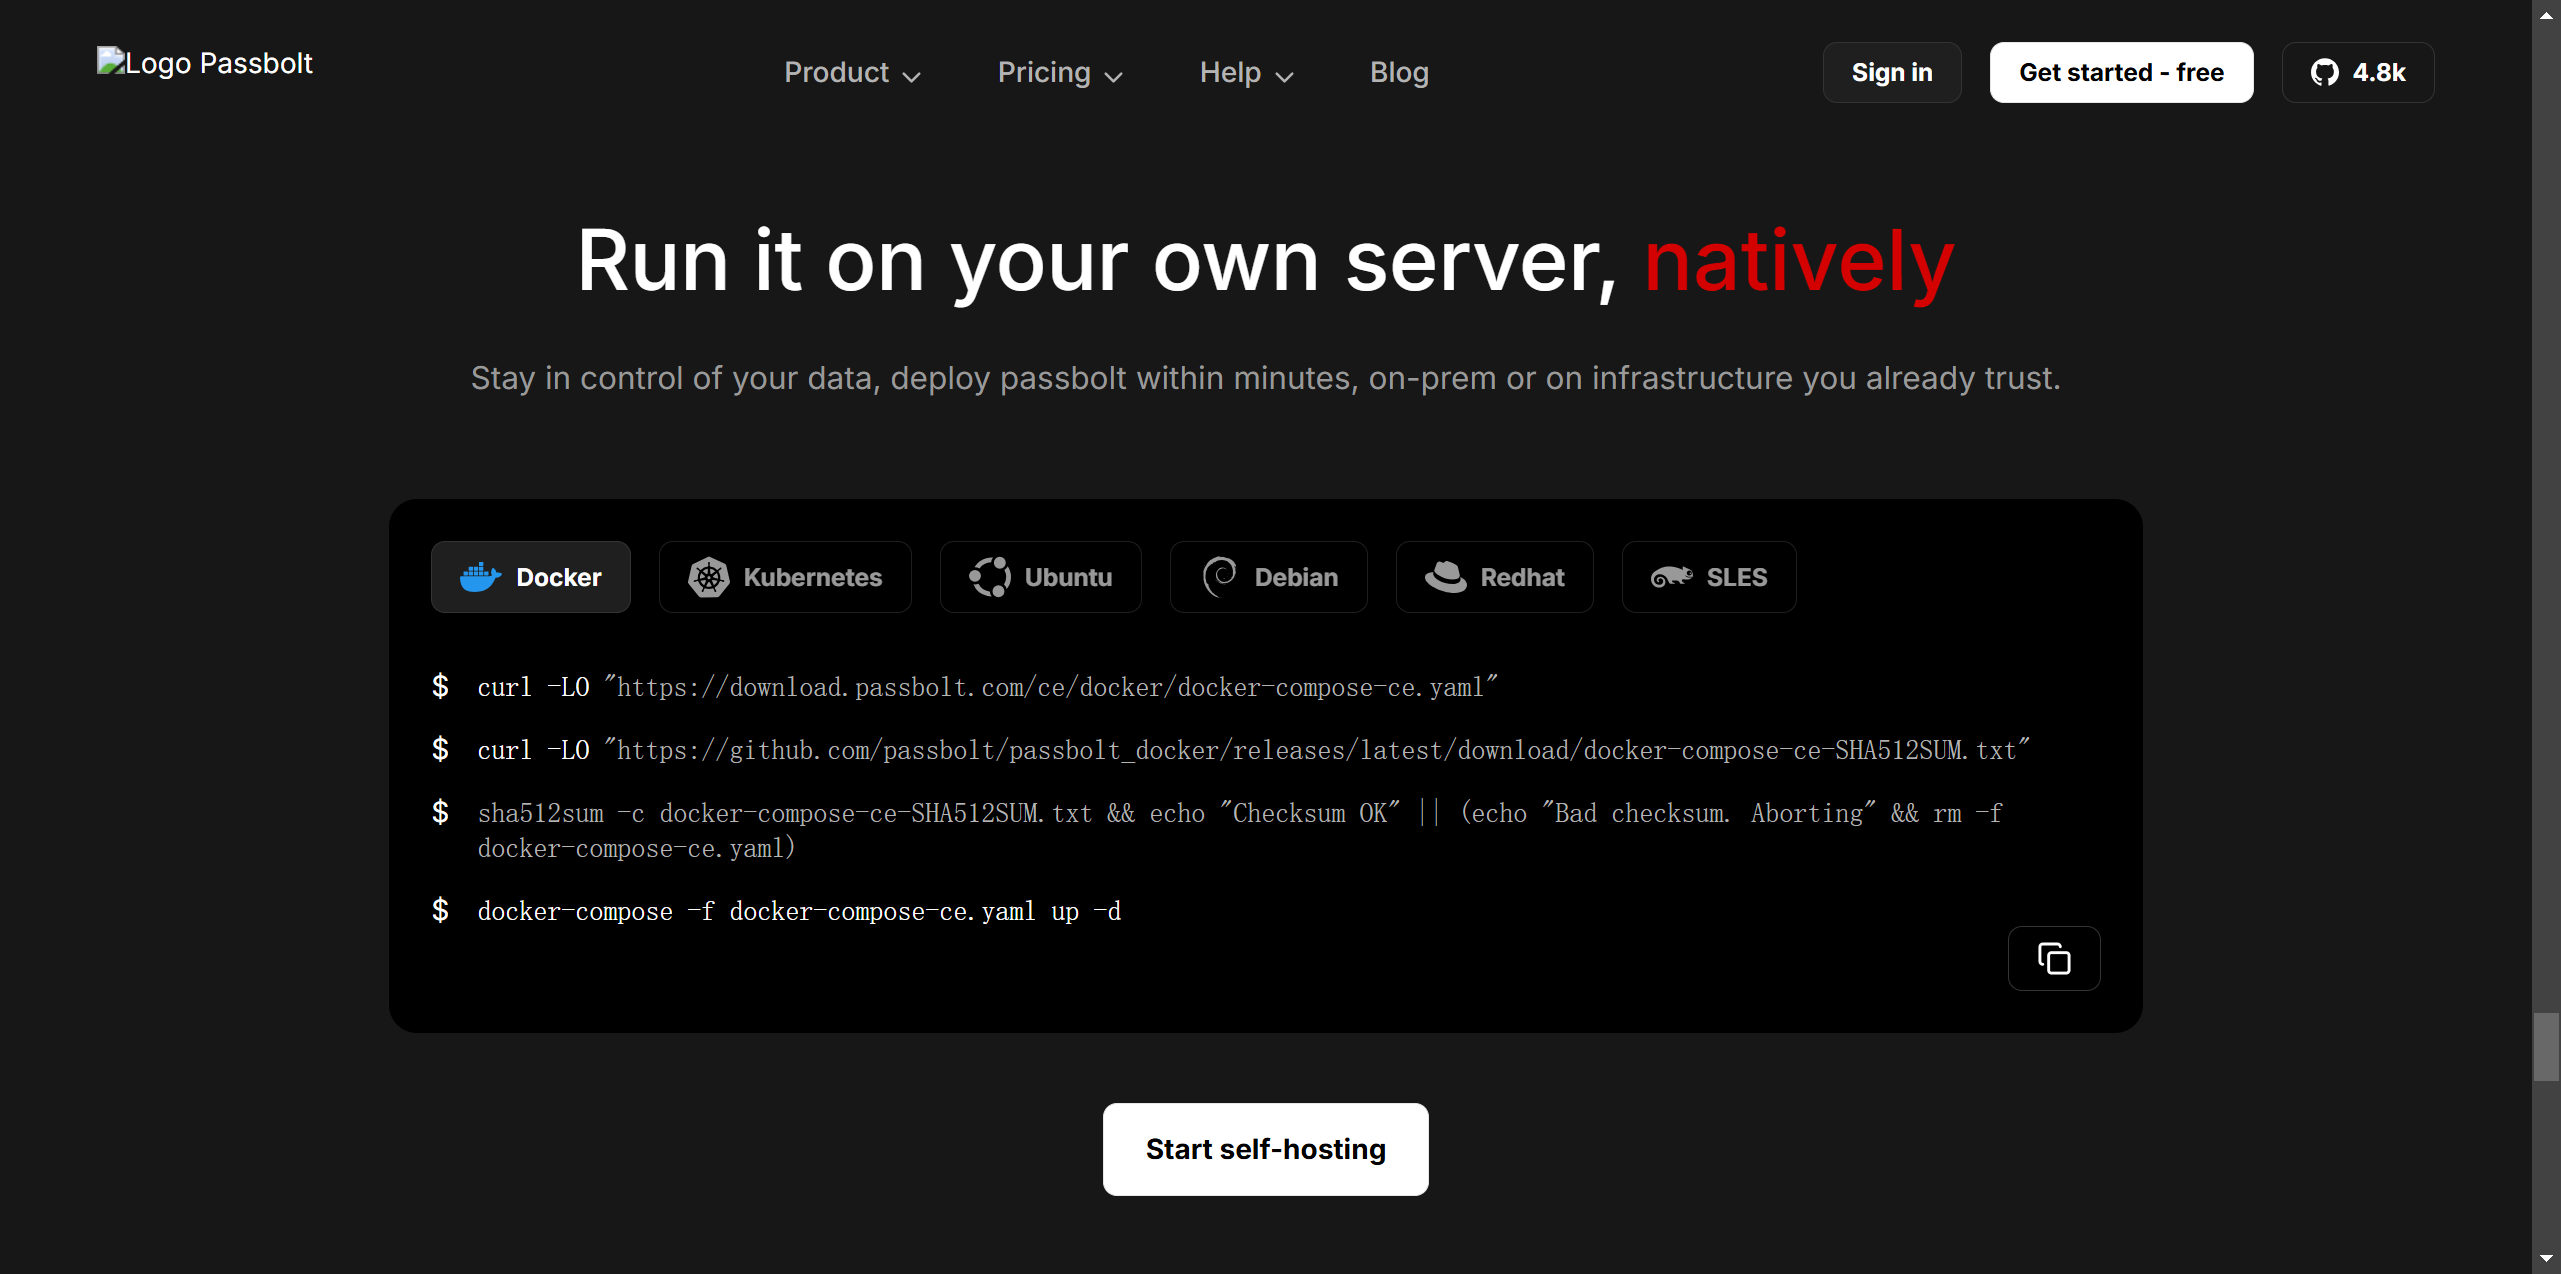Click the vertical scrollbar thumb

coord(2546,1046)
